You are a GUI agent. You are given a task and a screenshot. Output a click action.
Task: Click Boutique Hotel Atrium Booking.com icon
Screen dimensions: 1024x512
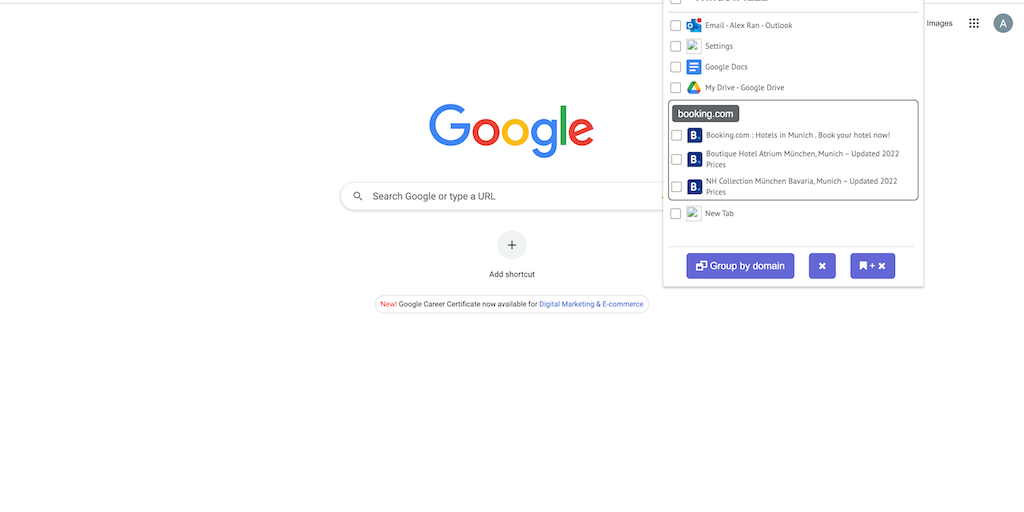coord(695,159)
